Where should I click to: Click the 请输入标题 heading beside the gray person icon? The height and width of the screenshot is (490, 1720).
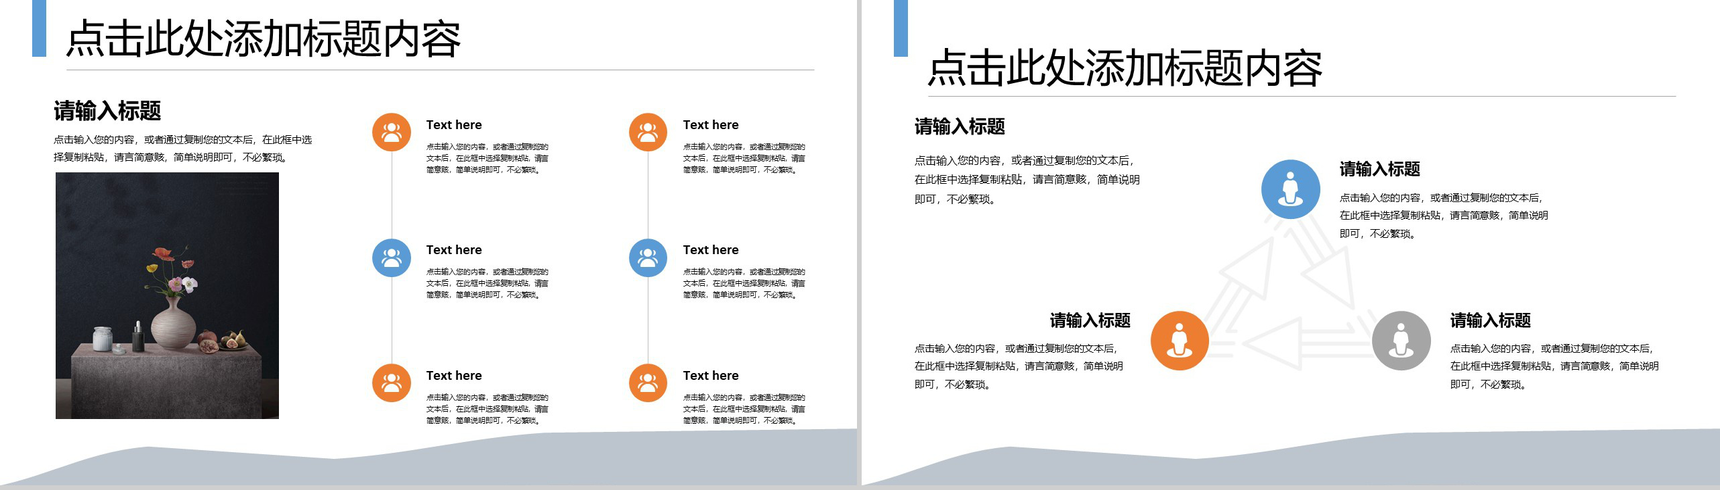point(1491,320)
